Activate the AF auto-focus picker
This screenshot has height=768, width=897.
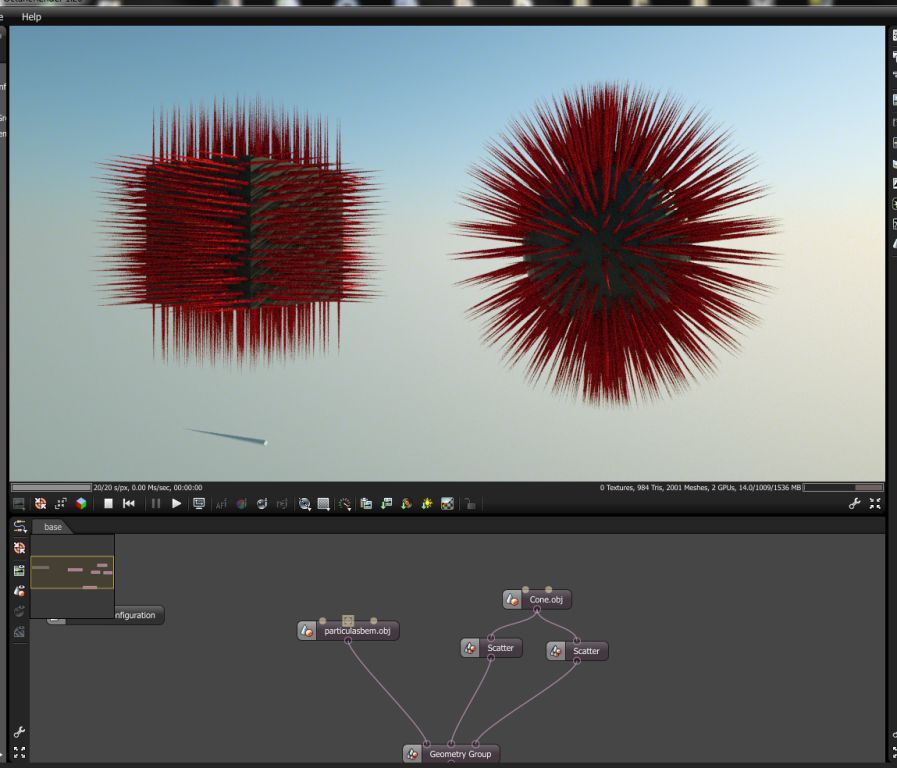(x=221, y=504)
